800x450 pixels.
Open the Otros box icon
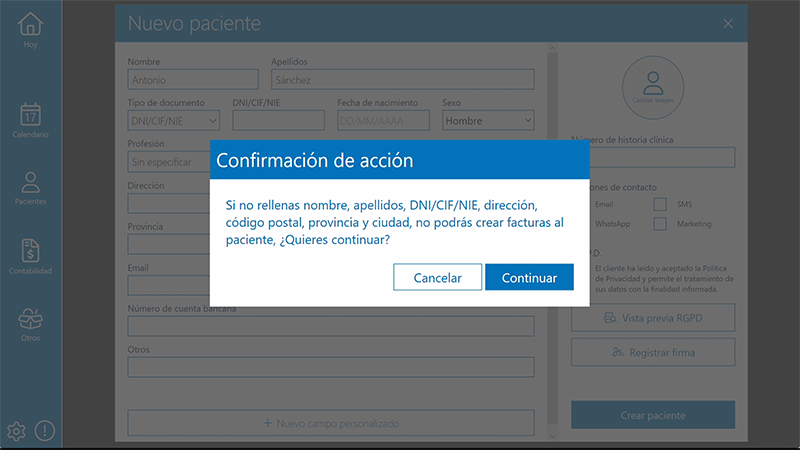30,324
